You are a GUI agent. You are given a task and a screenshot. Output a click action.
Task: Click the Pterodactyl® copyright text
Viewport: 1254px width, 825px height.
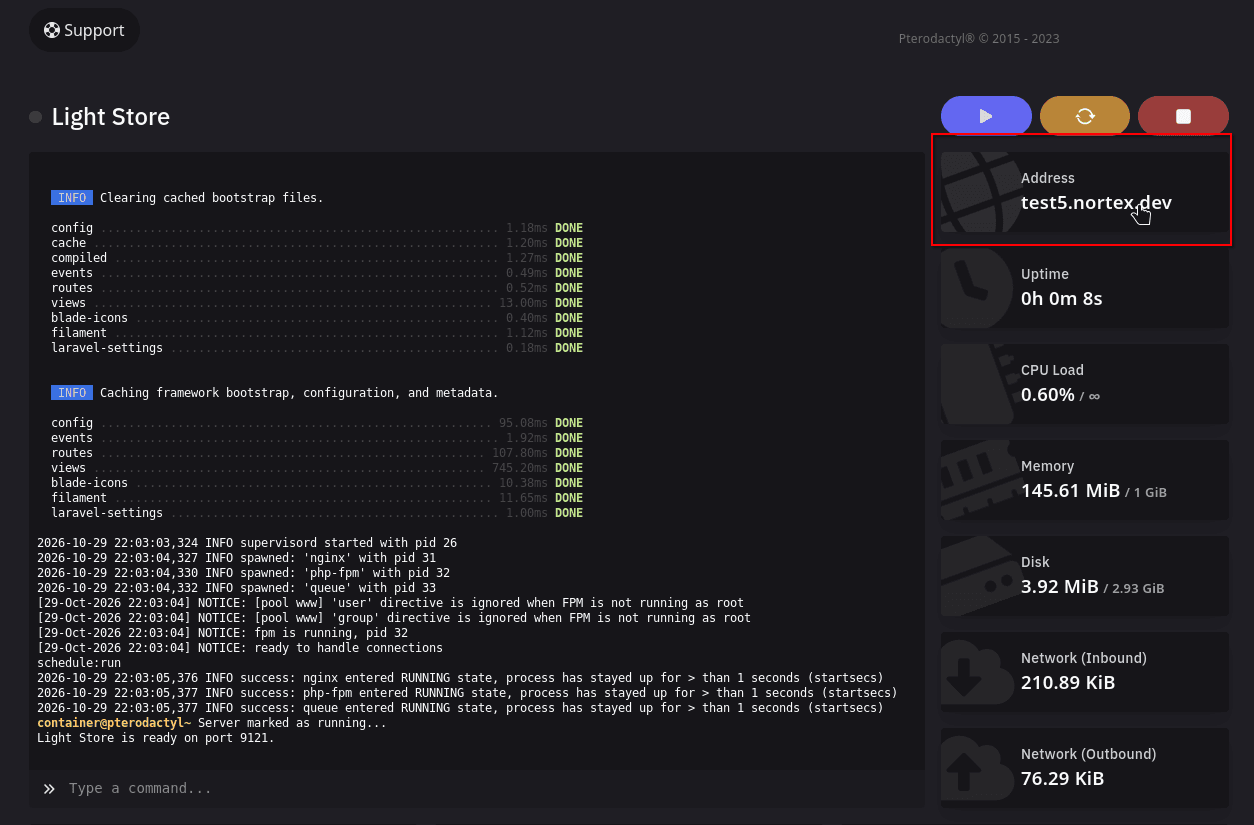click(x=979, y=39)
